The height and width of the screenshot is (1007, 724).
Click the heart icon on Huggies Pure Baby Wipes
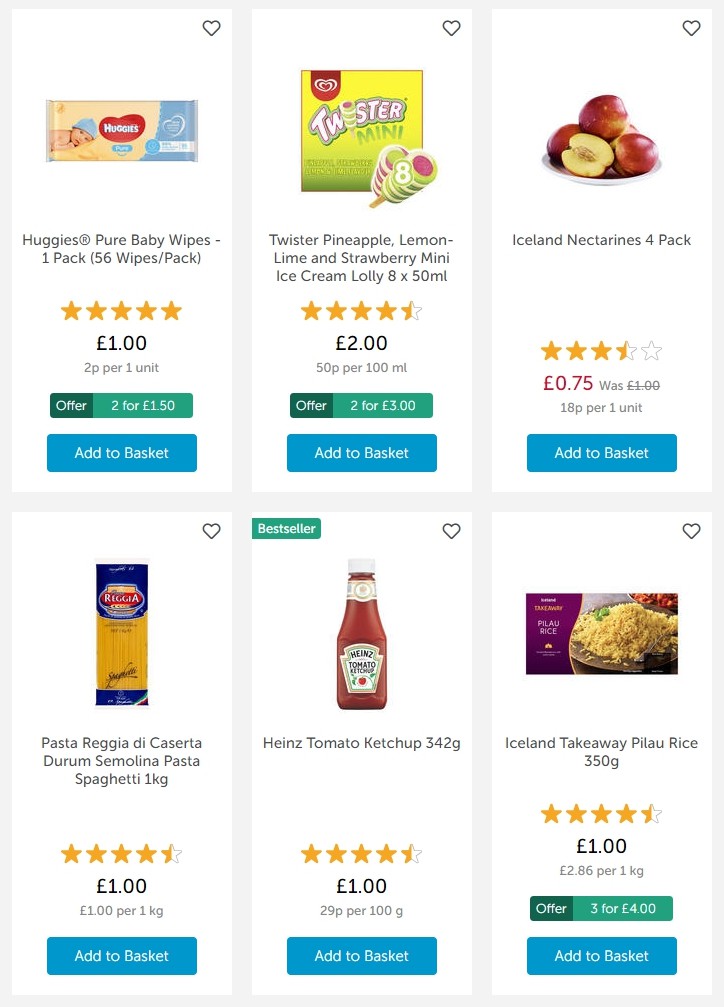[x=211, y=28]
